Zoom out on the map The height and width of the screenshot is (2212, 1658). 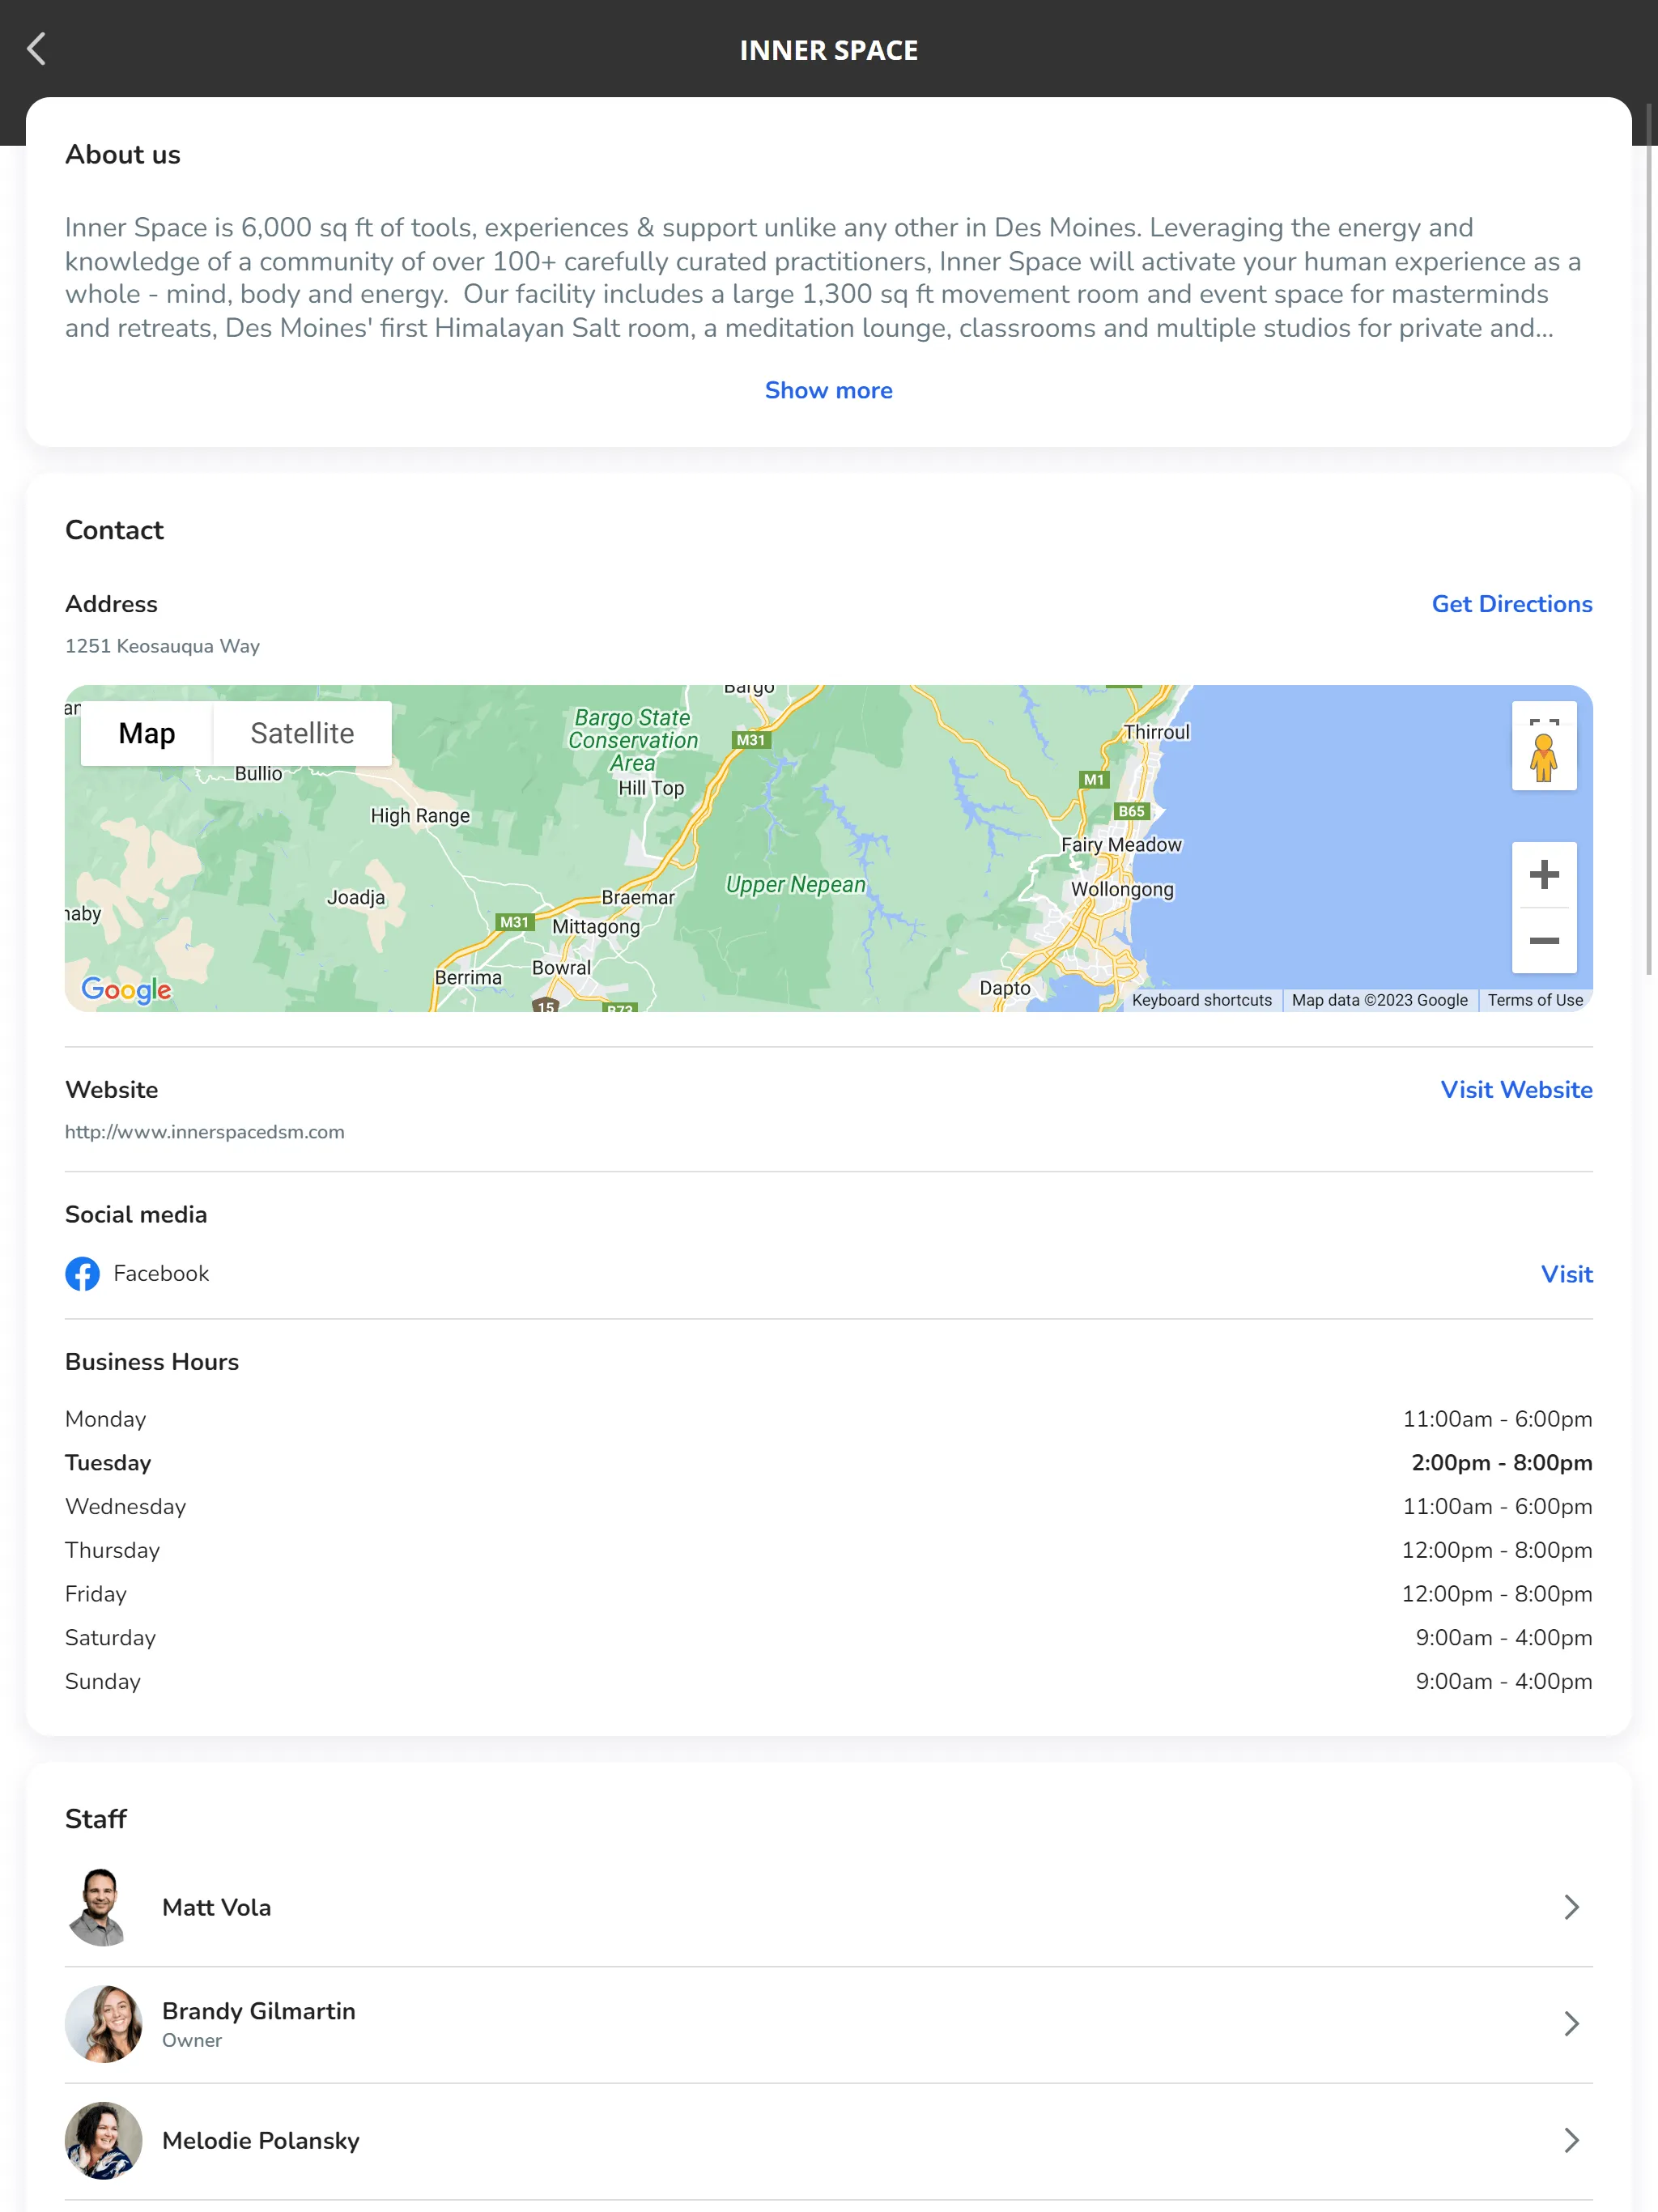(1541, 941)
